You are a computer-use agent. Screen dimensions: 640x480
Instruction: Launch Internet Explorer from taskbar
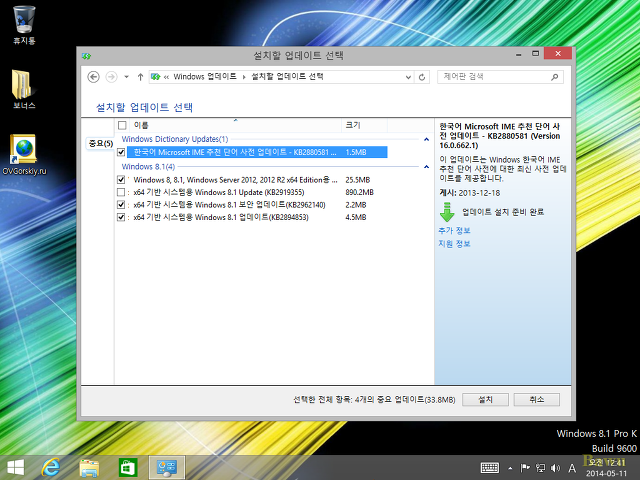[51, 468]
